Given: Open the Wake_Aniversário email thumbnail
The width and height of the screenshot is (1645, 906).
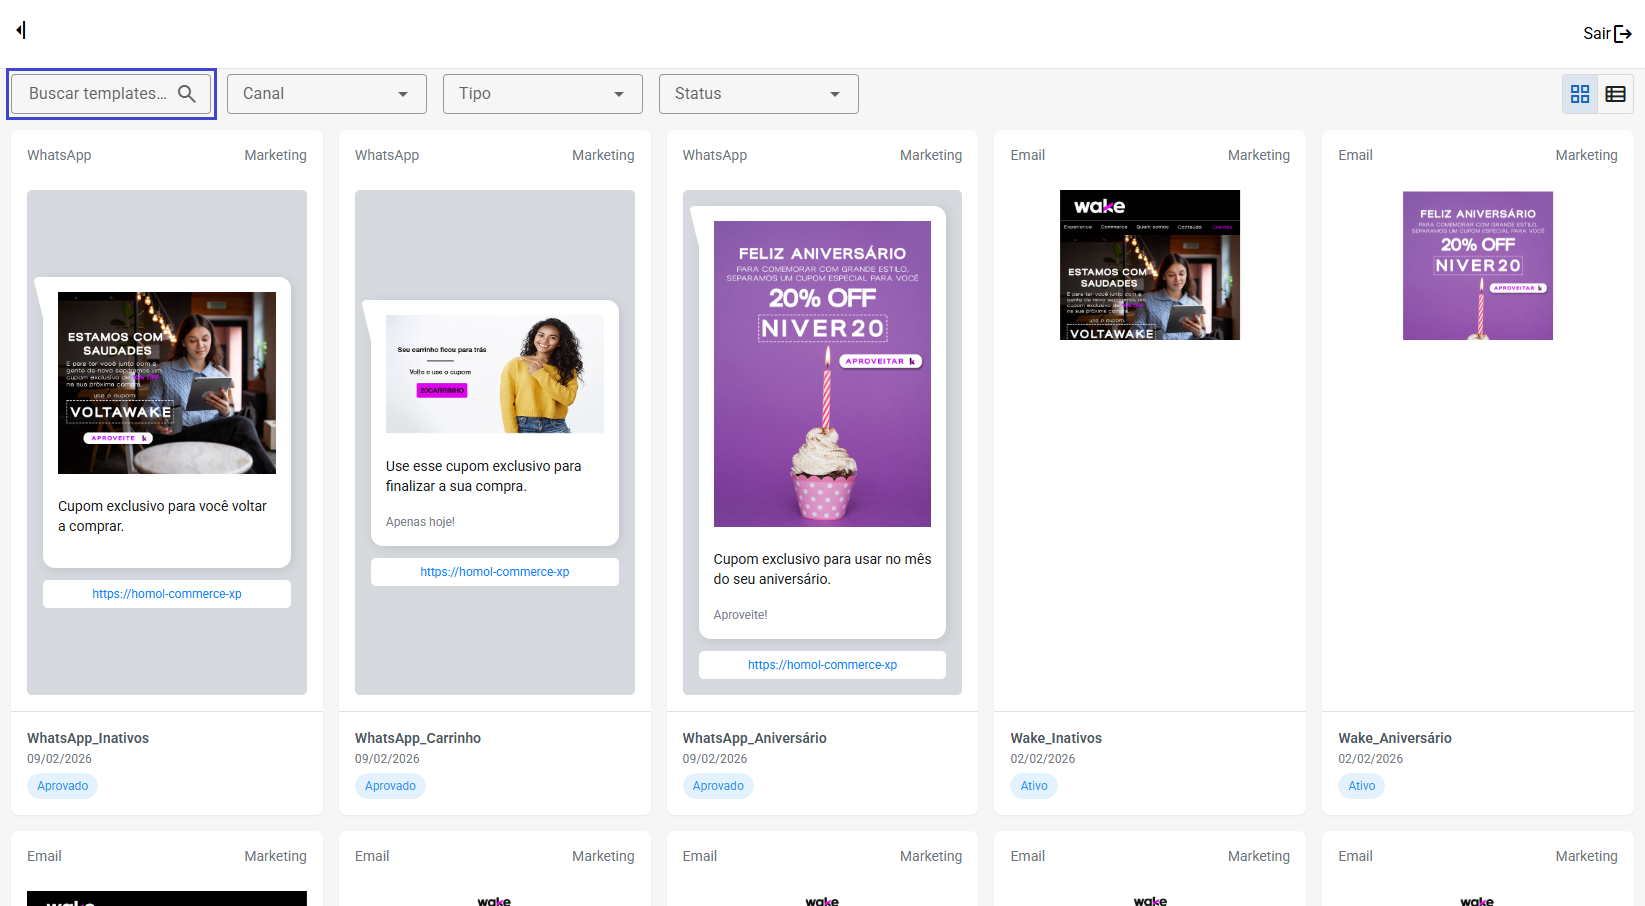Looking at the screenshot, I should pos(1477,265).
